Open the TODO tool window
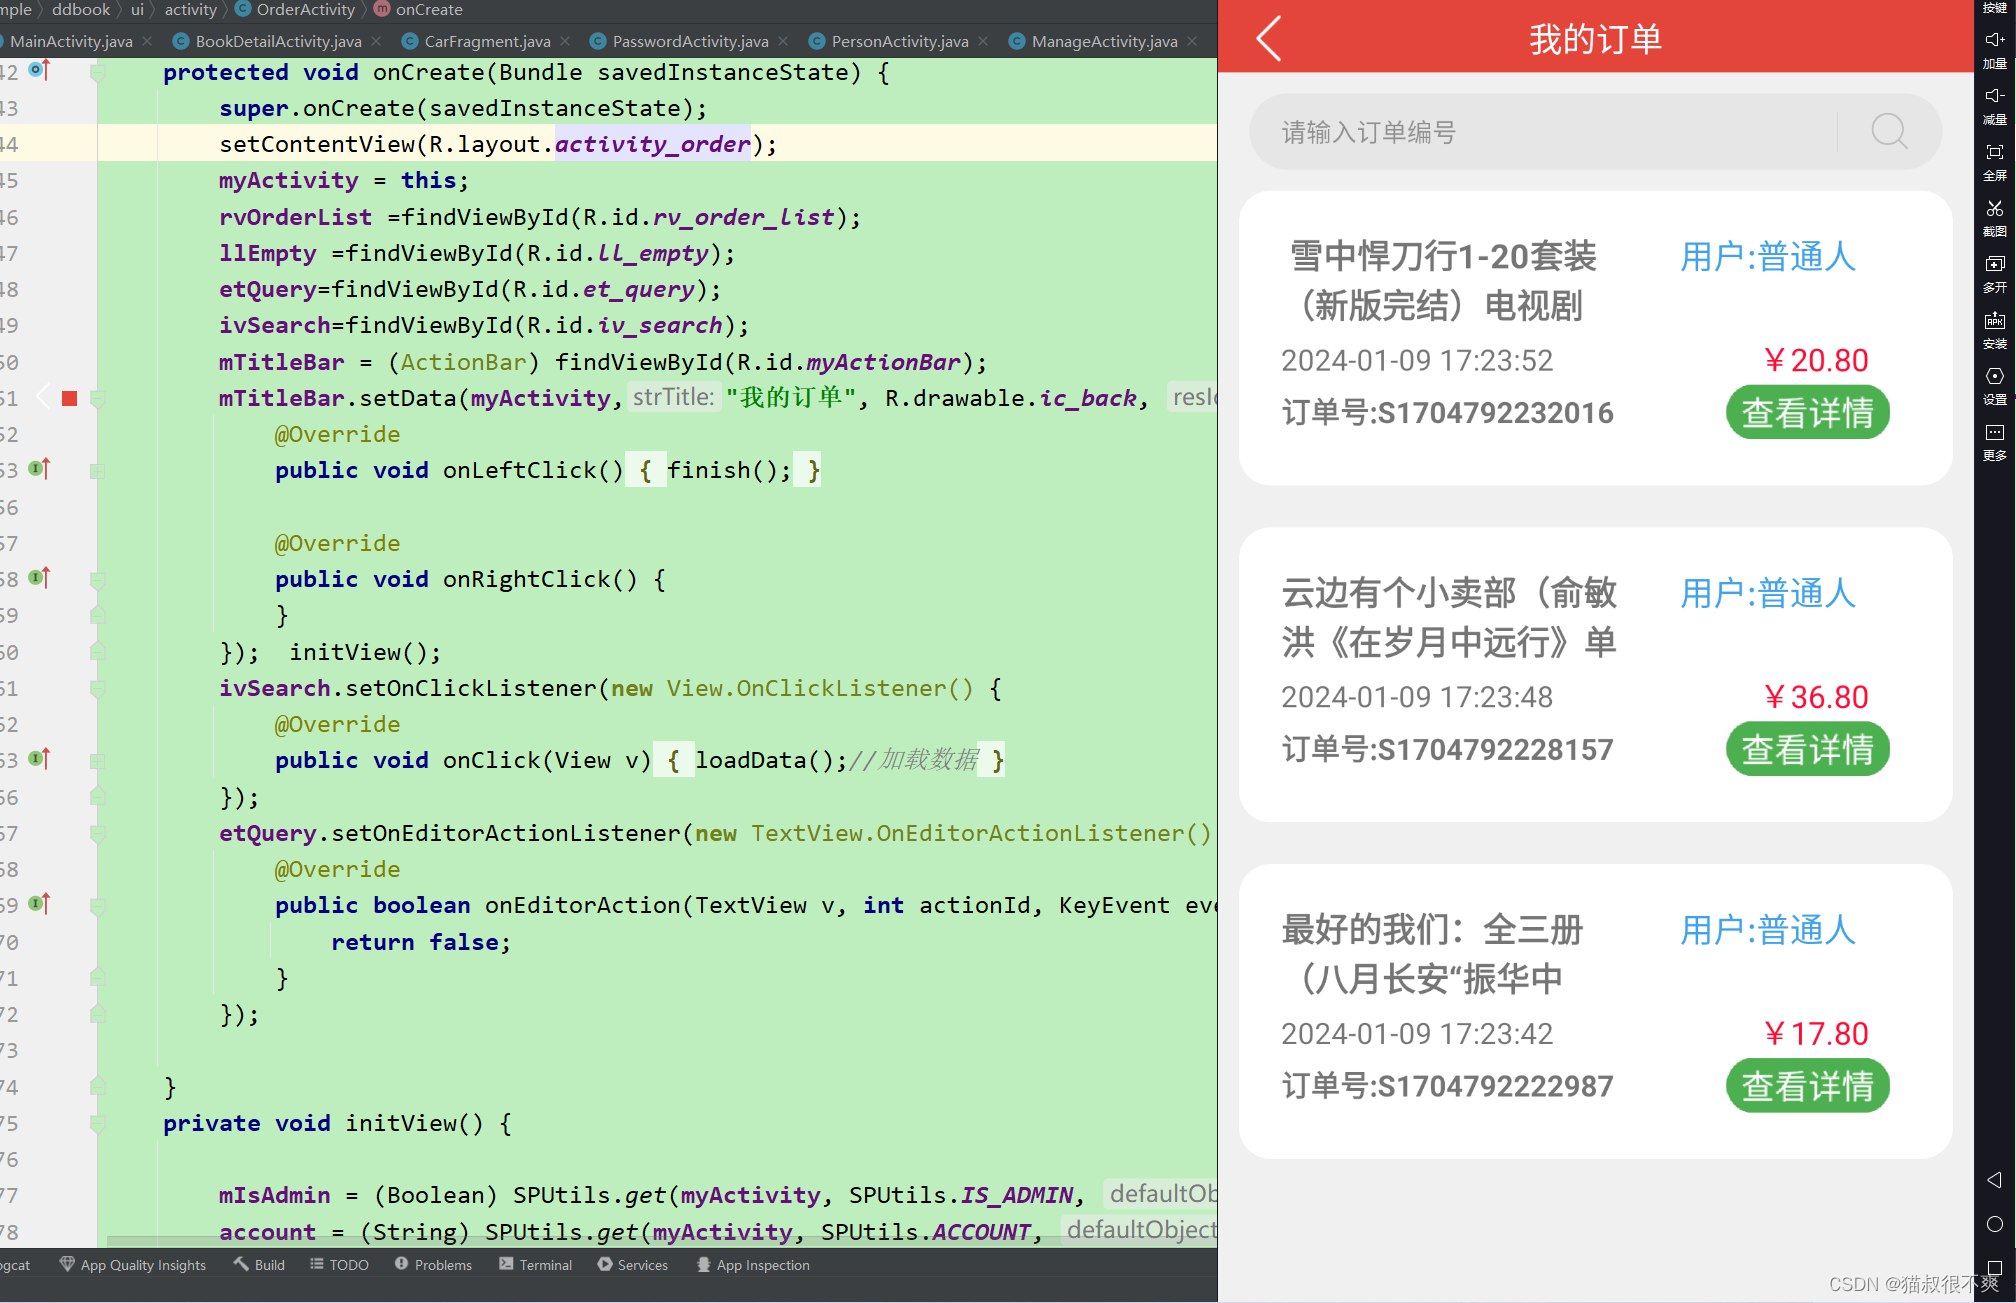Screen dimensions: 2016x1303 (x=339, y=1265)
